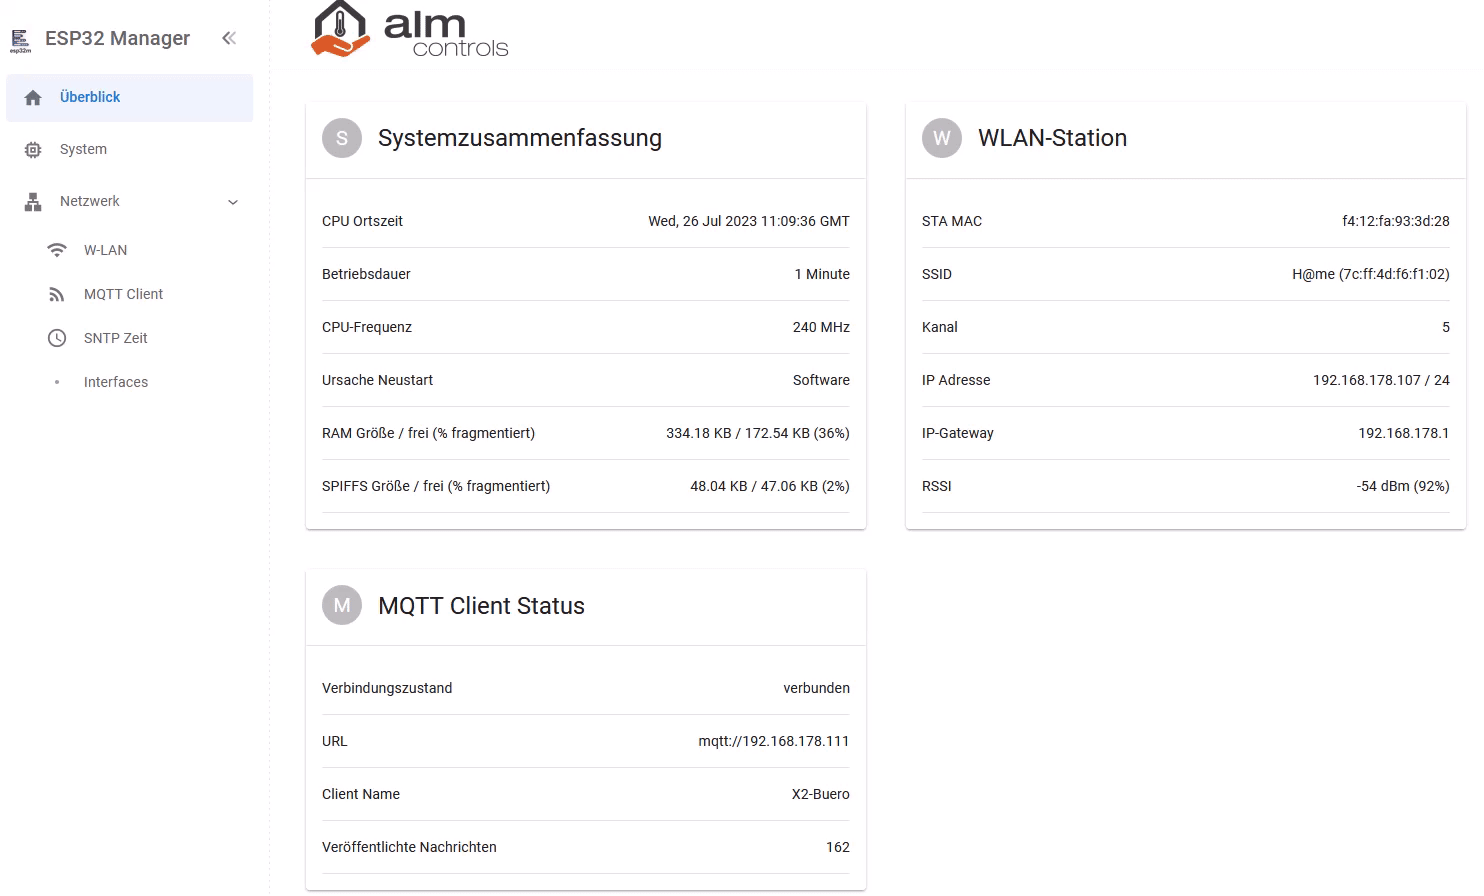Go to the W-LAN settings

(130, 250)
